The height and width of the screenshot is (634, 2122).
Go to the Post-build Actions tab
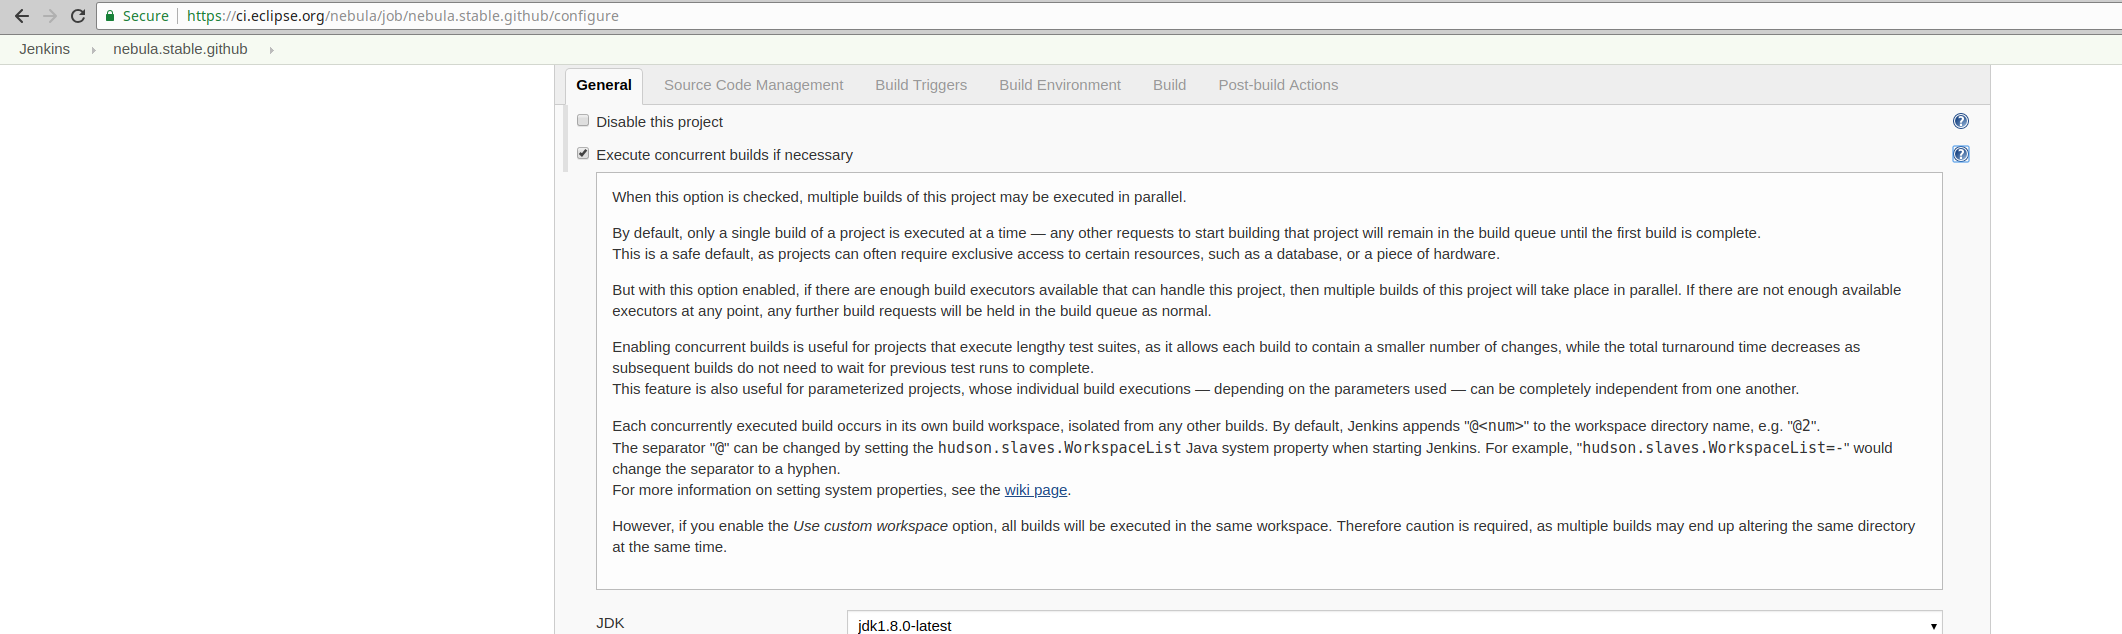click(1278, 85)
